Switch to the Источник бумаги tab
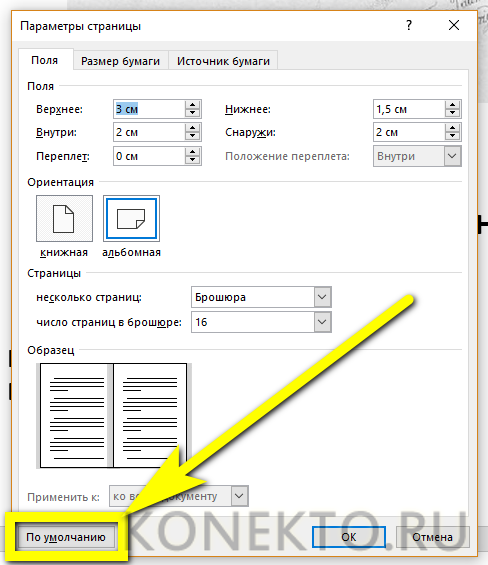 point(223,61)
